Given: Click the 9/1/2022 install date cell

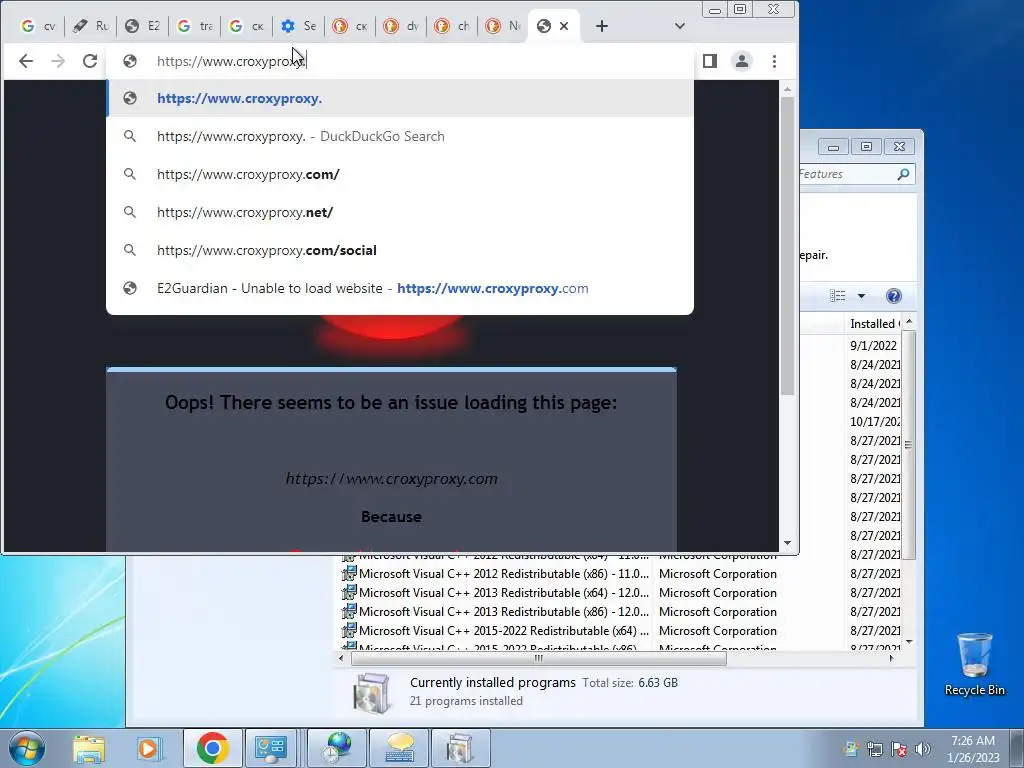Looking at the screenshot, I should 874,345.
